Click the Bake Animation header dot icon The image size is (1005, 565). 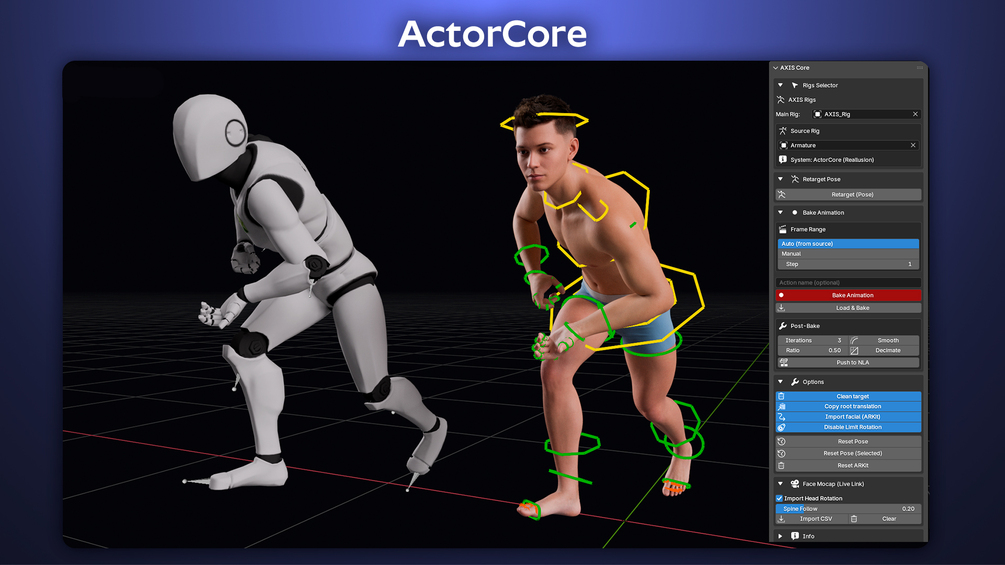point(795,213)
